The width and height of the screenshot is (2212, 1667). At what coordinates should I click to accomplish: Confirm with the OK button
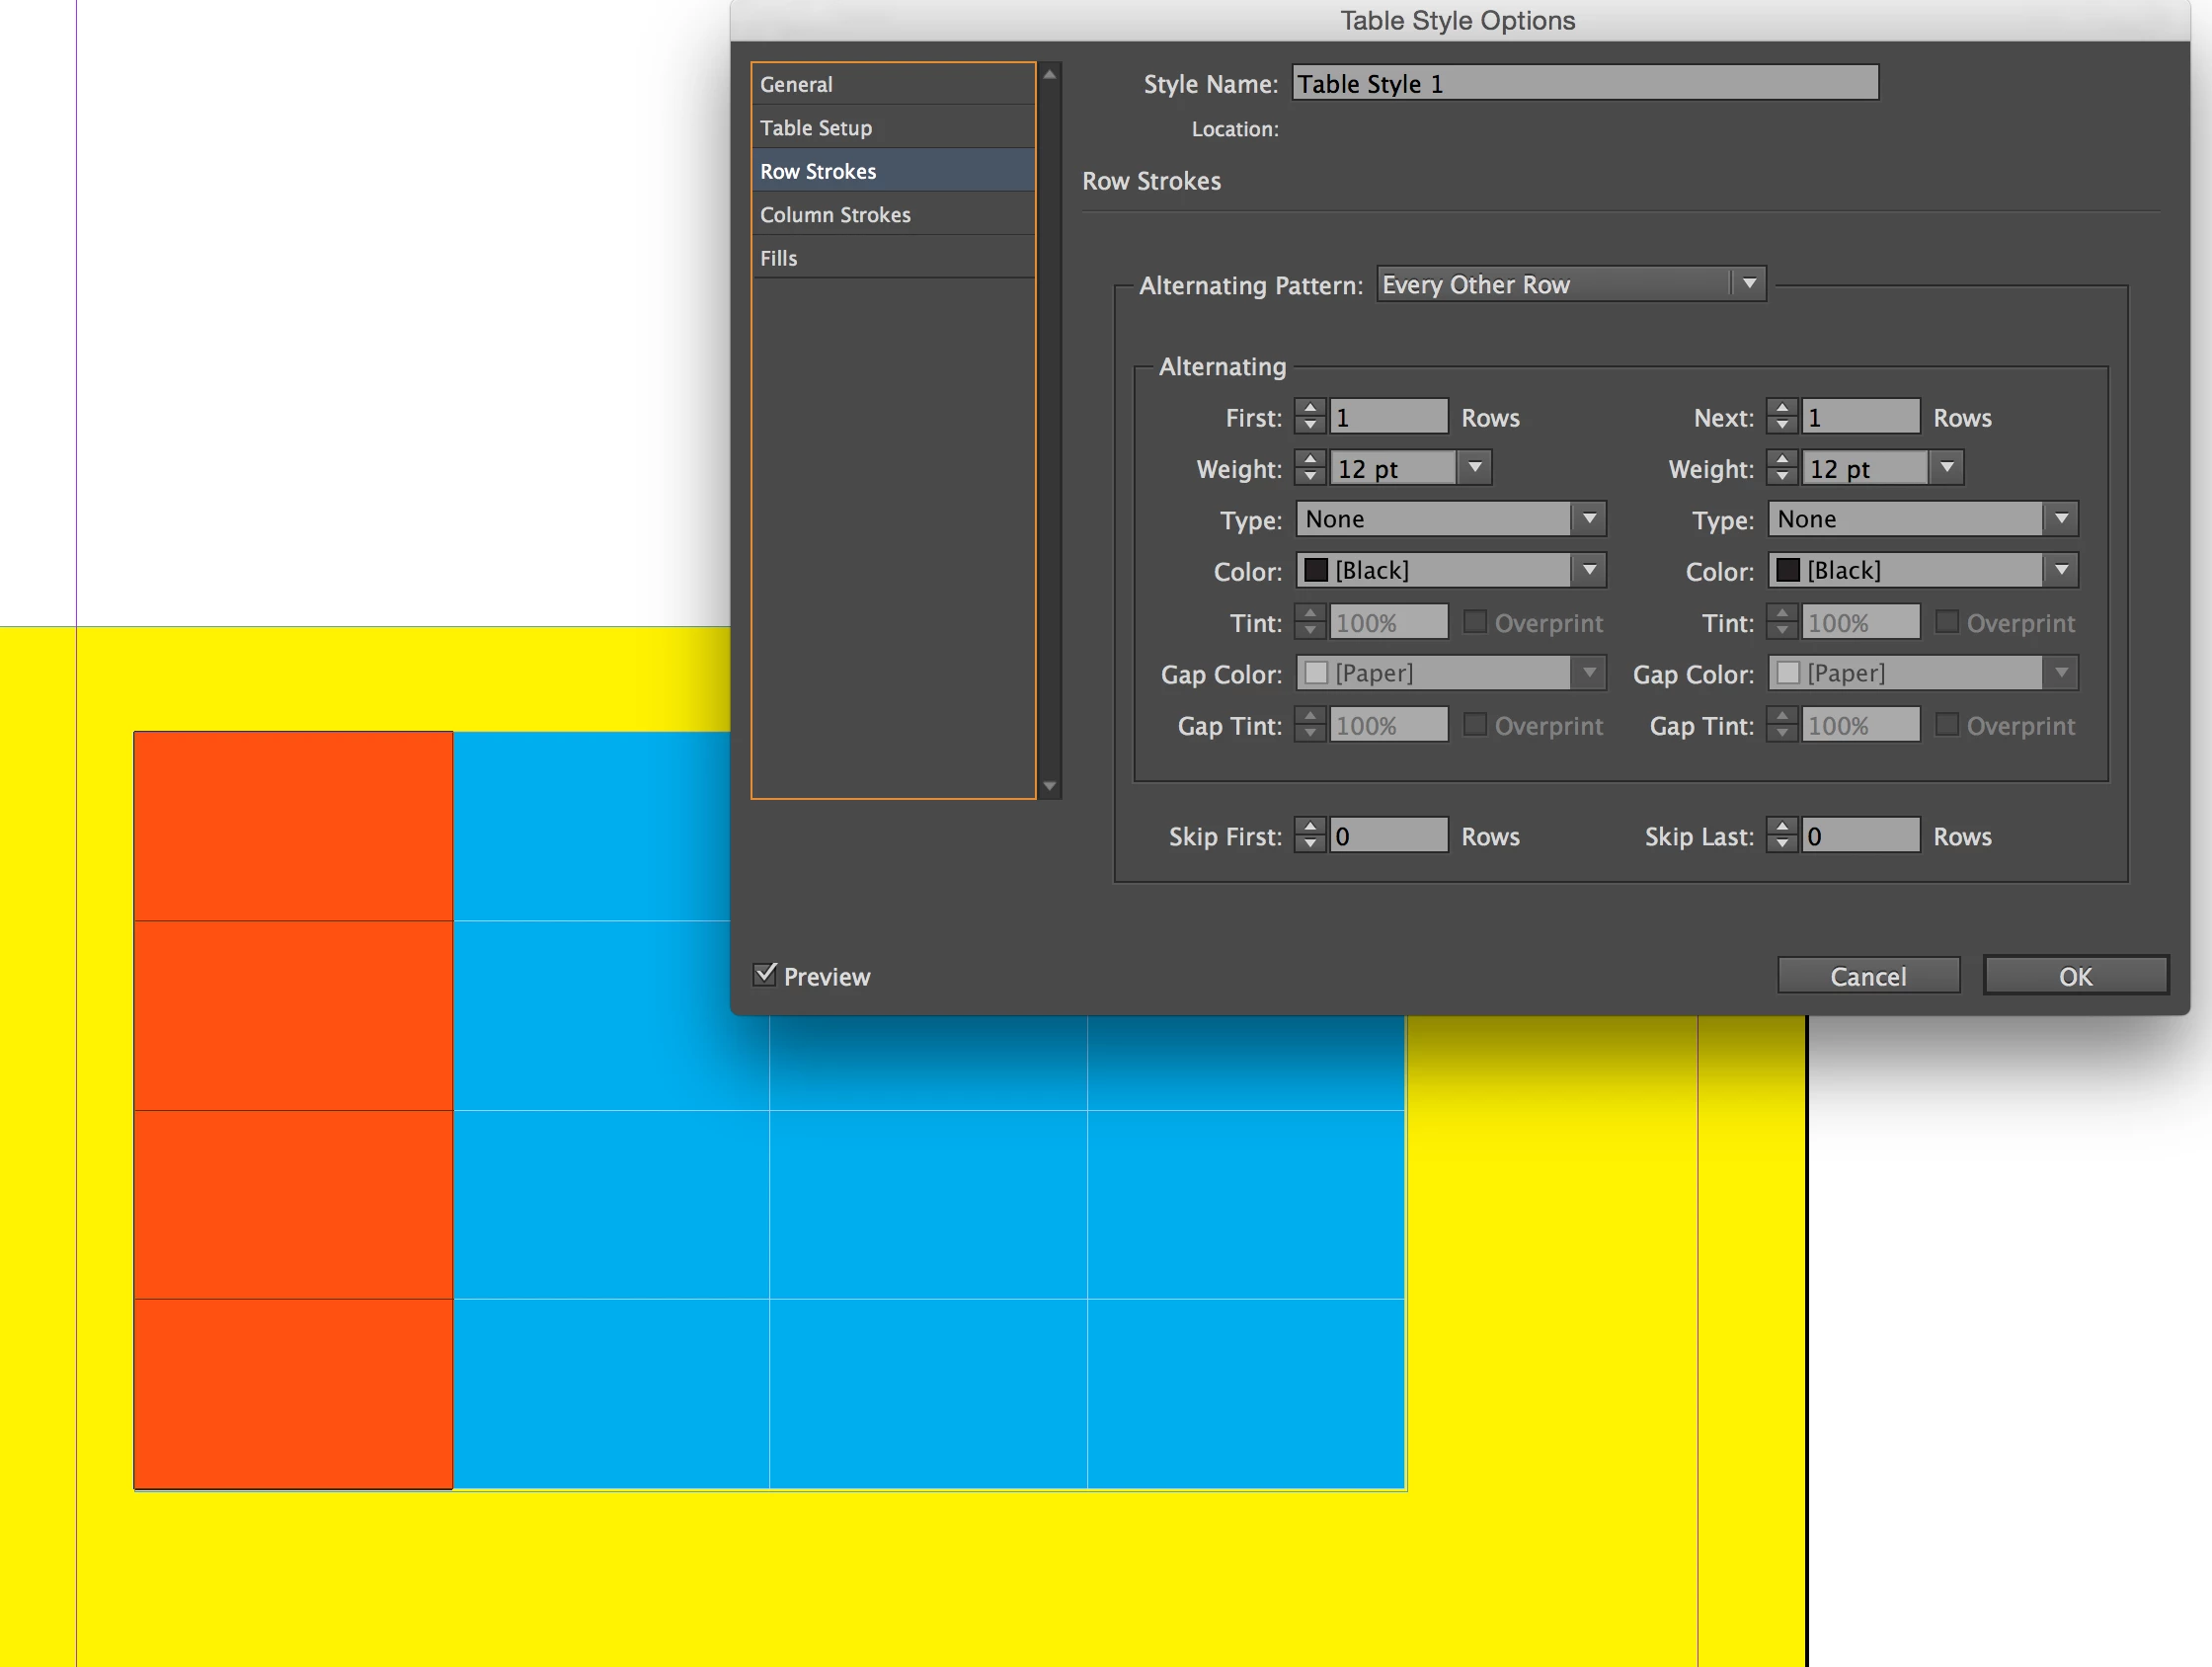2075,976
